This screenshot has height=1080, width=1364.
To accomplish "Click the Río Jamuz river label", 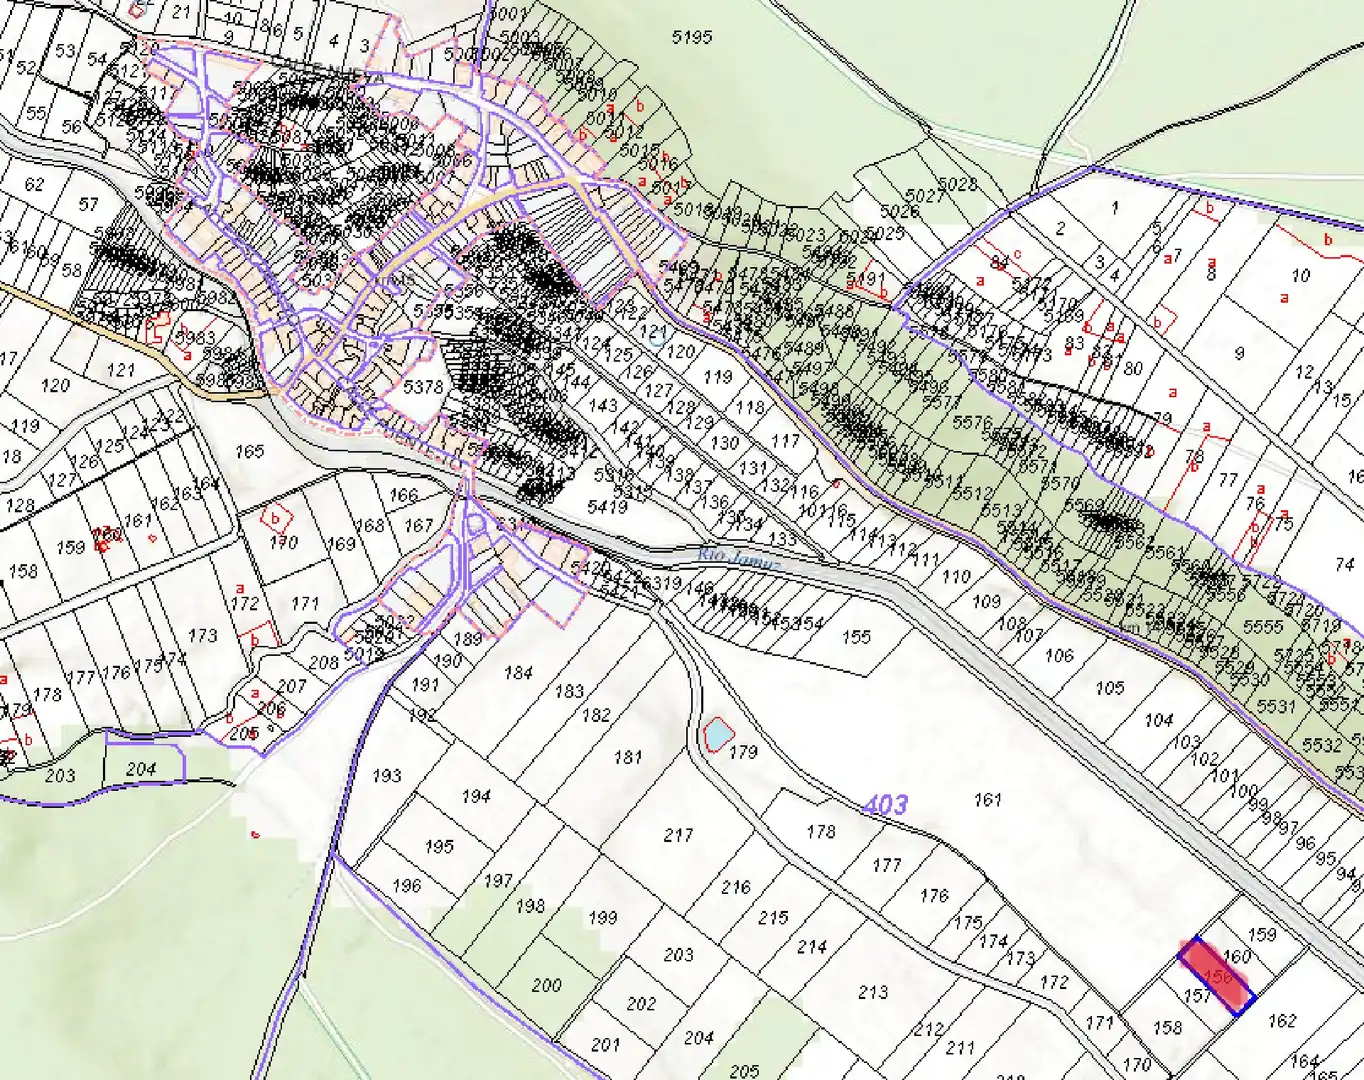I will [x=738, y=558].
